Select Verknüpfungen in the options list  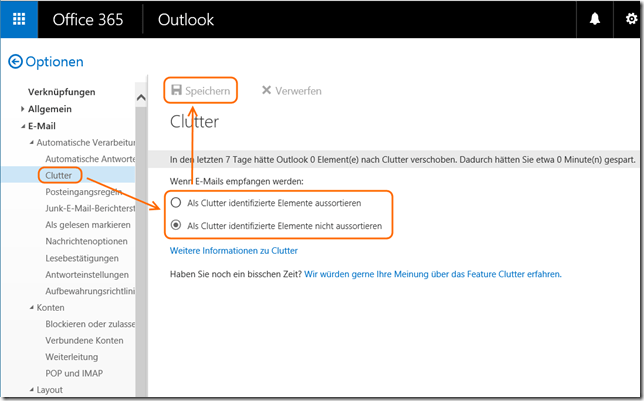coord(61,92)
